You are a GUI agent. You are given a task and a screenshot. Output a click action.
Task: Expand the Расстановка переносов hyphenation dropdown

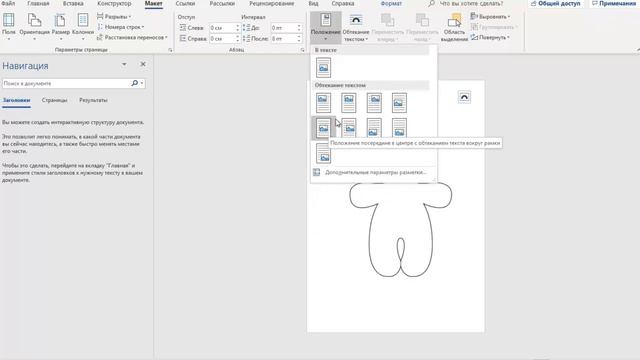(132, 38)
